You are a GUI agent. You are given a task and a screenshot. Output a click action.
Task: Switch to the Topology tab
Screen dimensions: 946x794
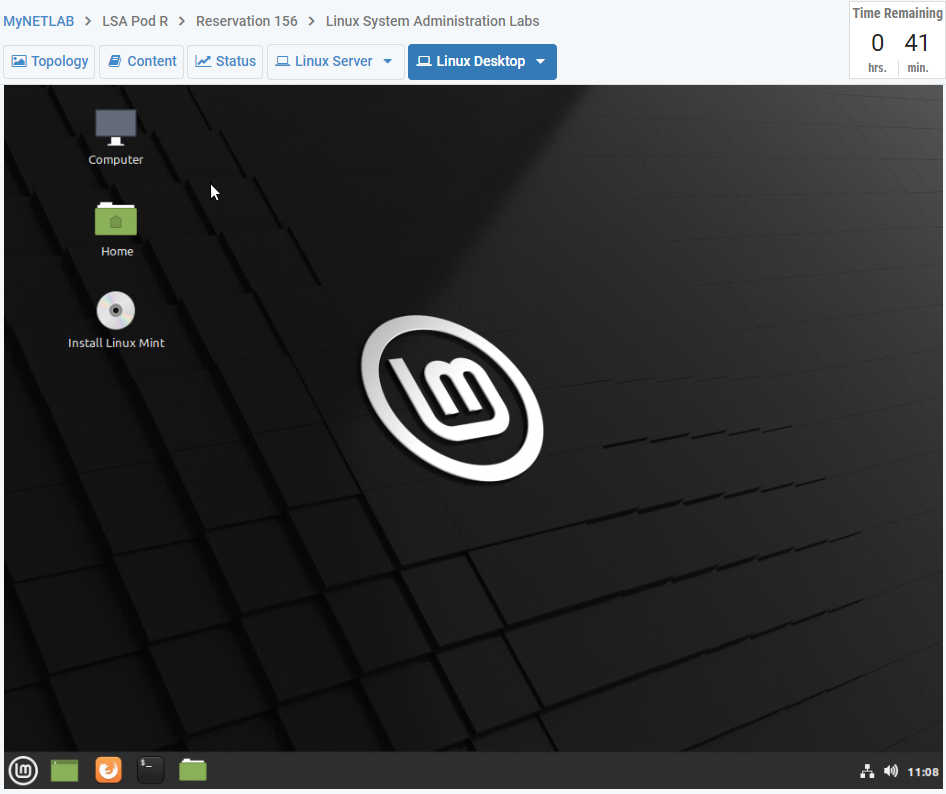(x=49, y=62)
